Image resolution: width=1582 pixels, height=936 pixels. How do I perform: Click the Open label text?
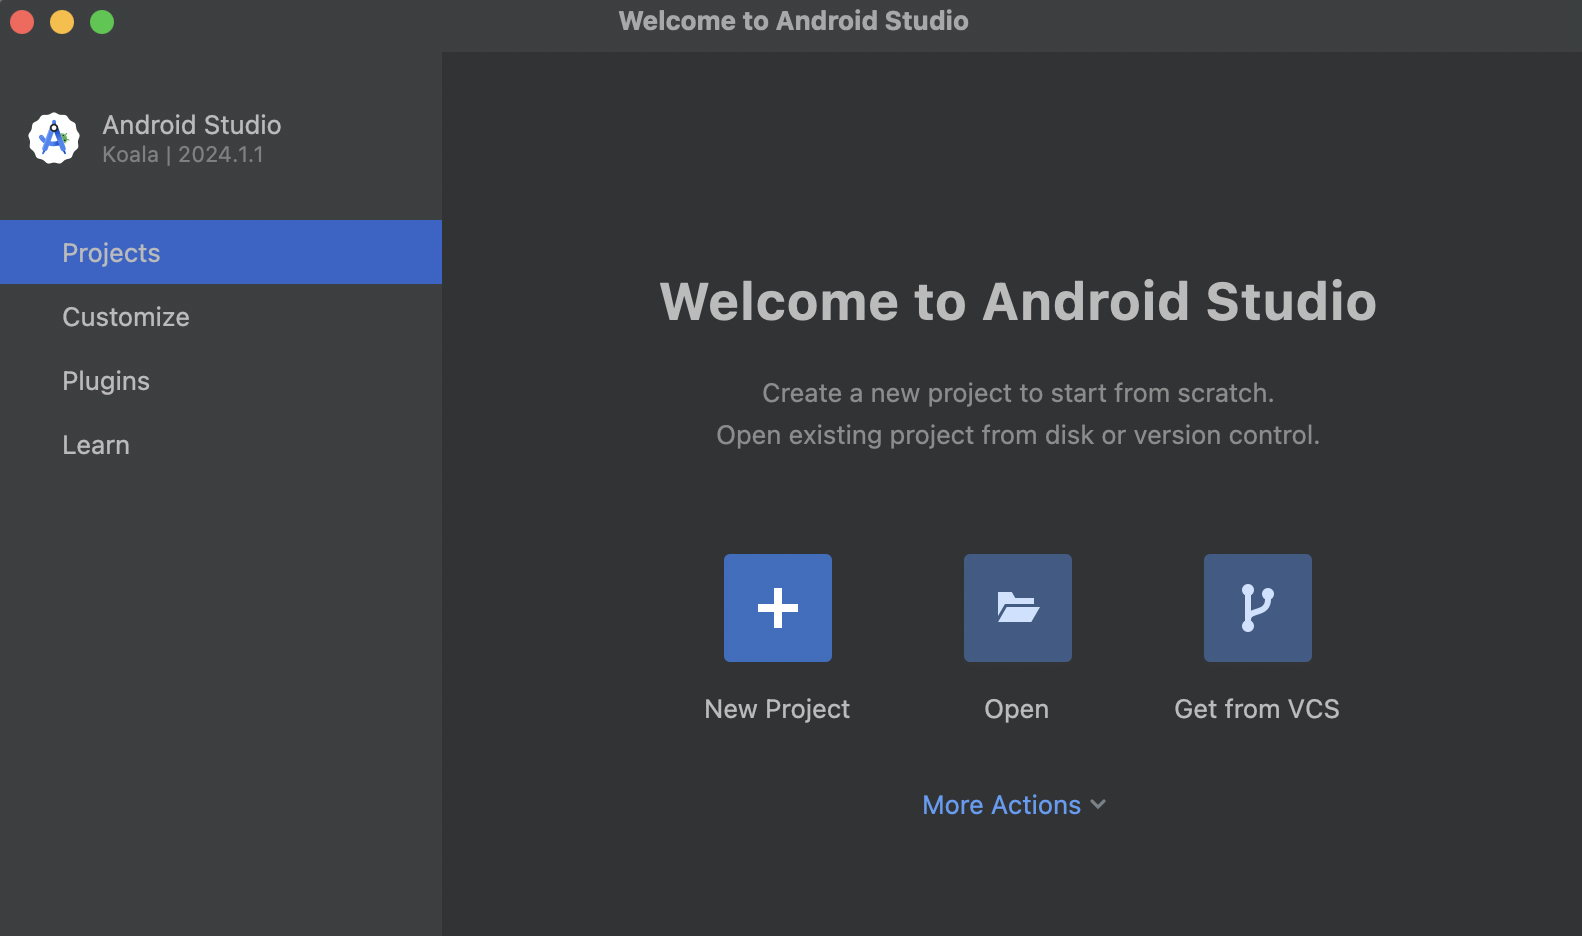(1017, 709)
